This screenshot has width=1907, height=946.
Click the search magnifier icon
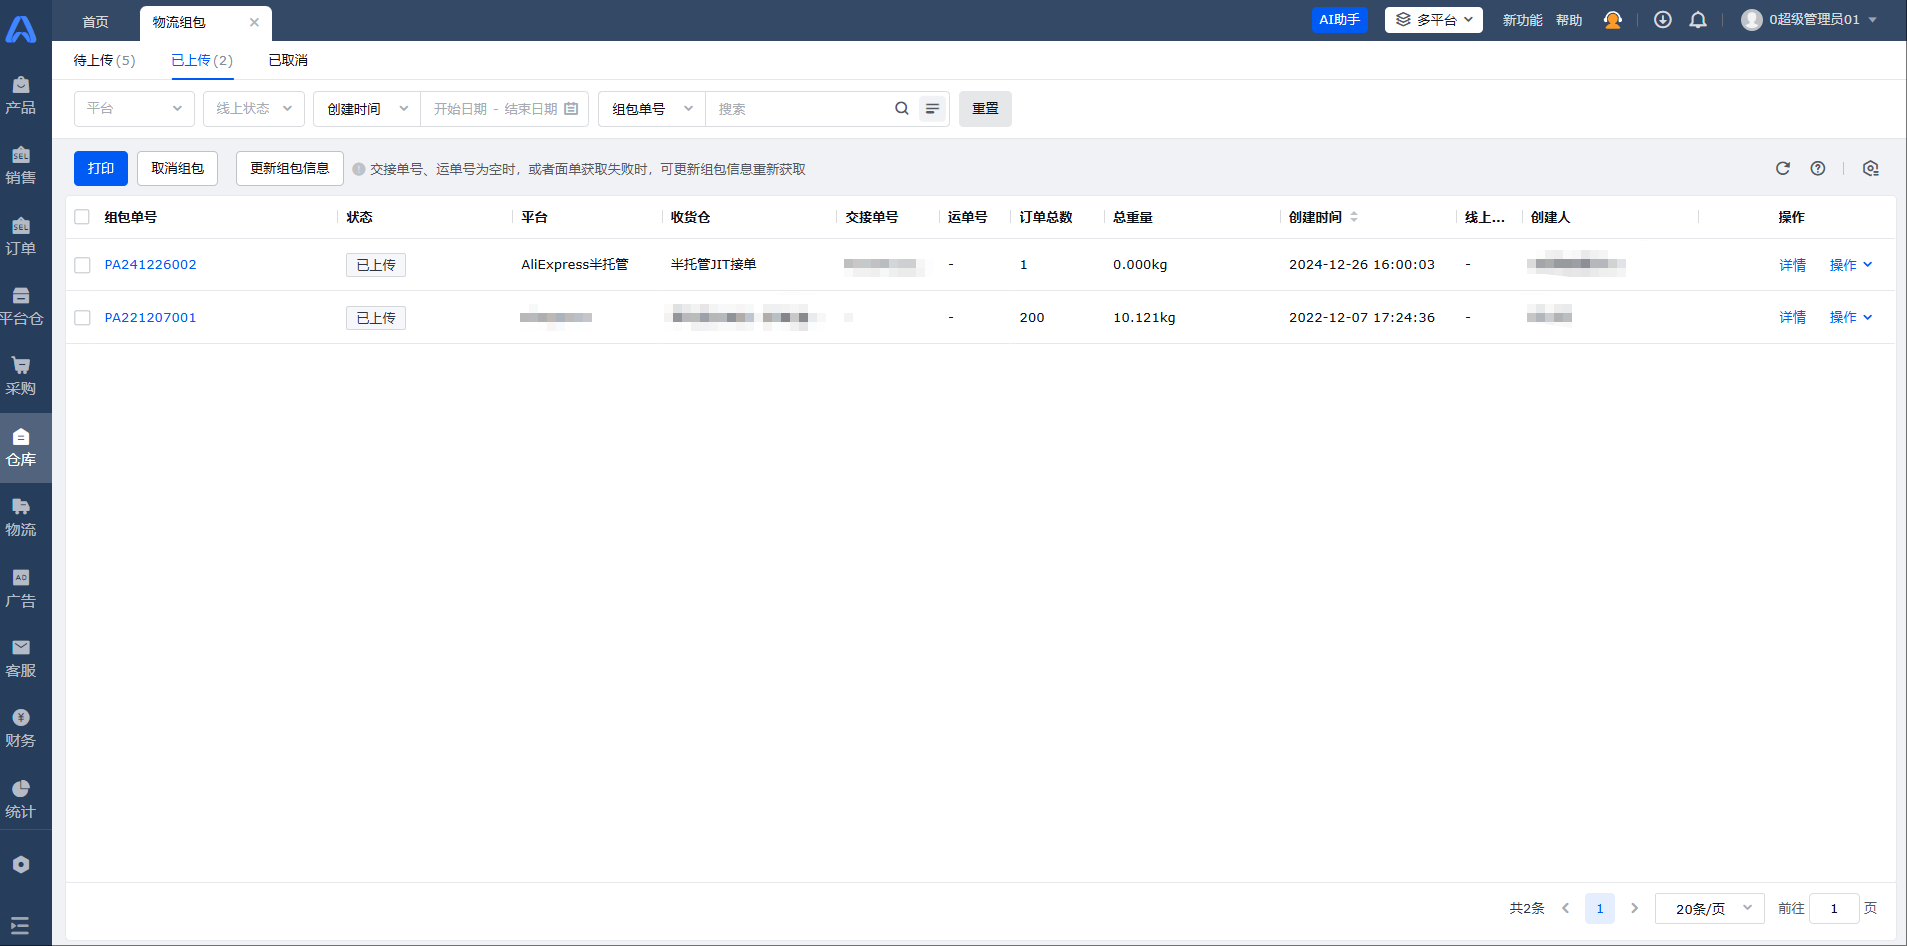(902, 108)
